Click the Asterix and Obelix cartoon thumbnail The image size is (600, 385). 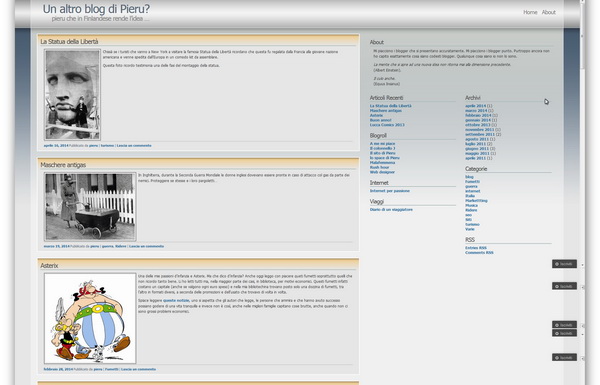coord(90,318)
